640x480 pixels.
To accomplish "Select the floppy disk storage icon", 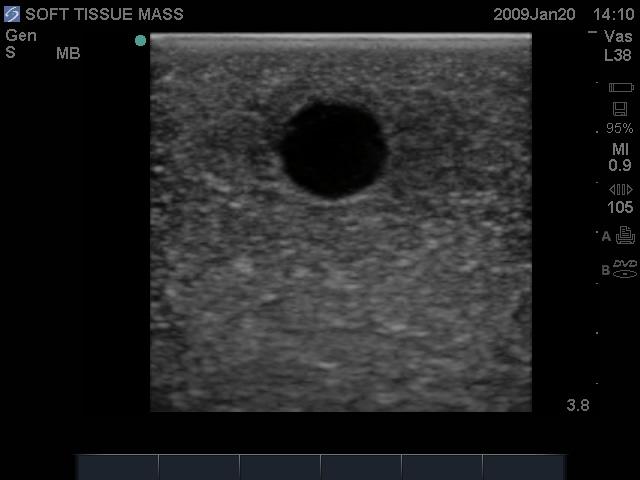I will click(620, 108).
